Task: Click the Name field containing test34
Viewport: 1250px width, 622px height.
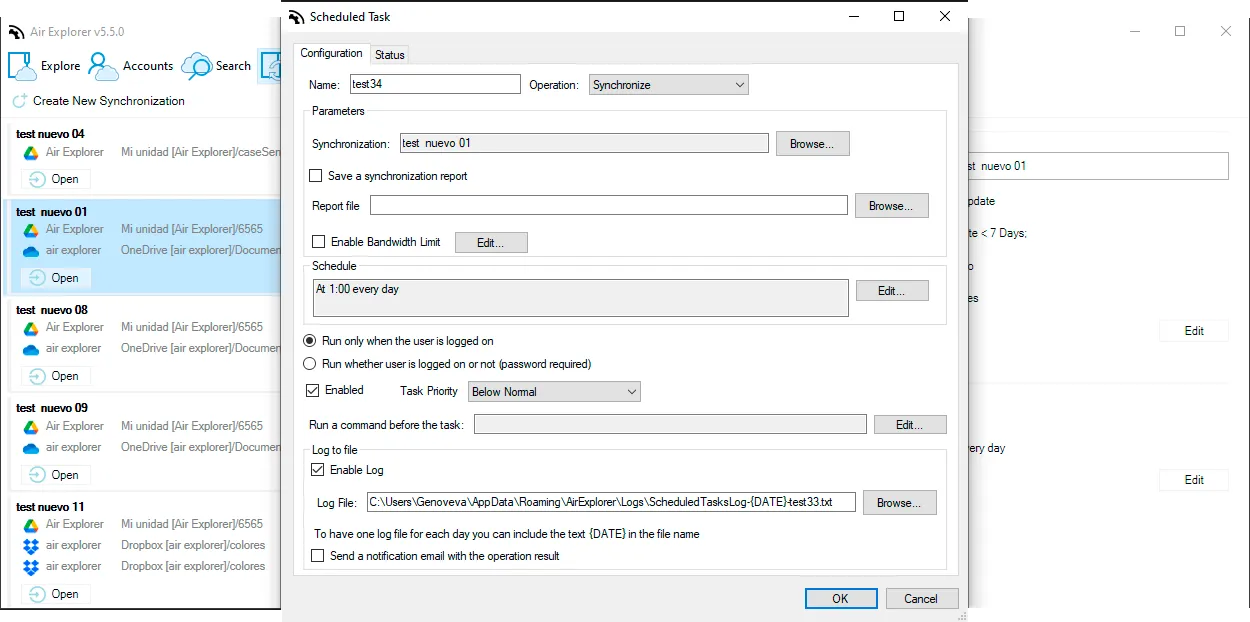Action: coord(435,85)
